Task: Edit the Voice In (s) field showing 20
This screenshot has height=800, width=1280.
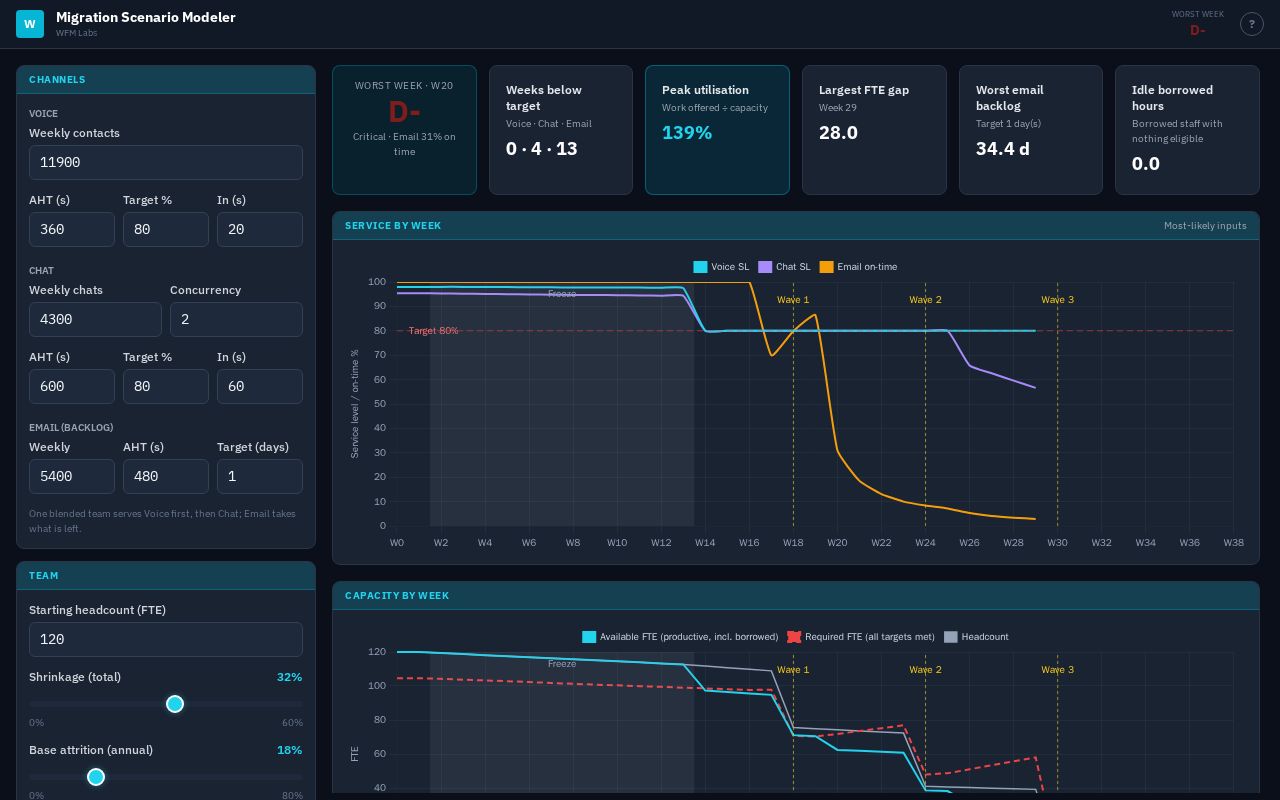Action: point(260,229)
